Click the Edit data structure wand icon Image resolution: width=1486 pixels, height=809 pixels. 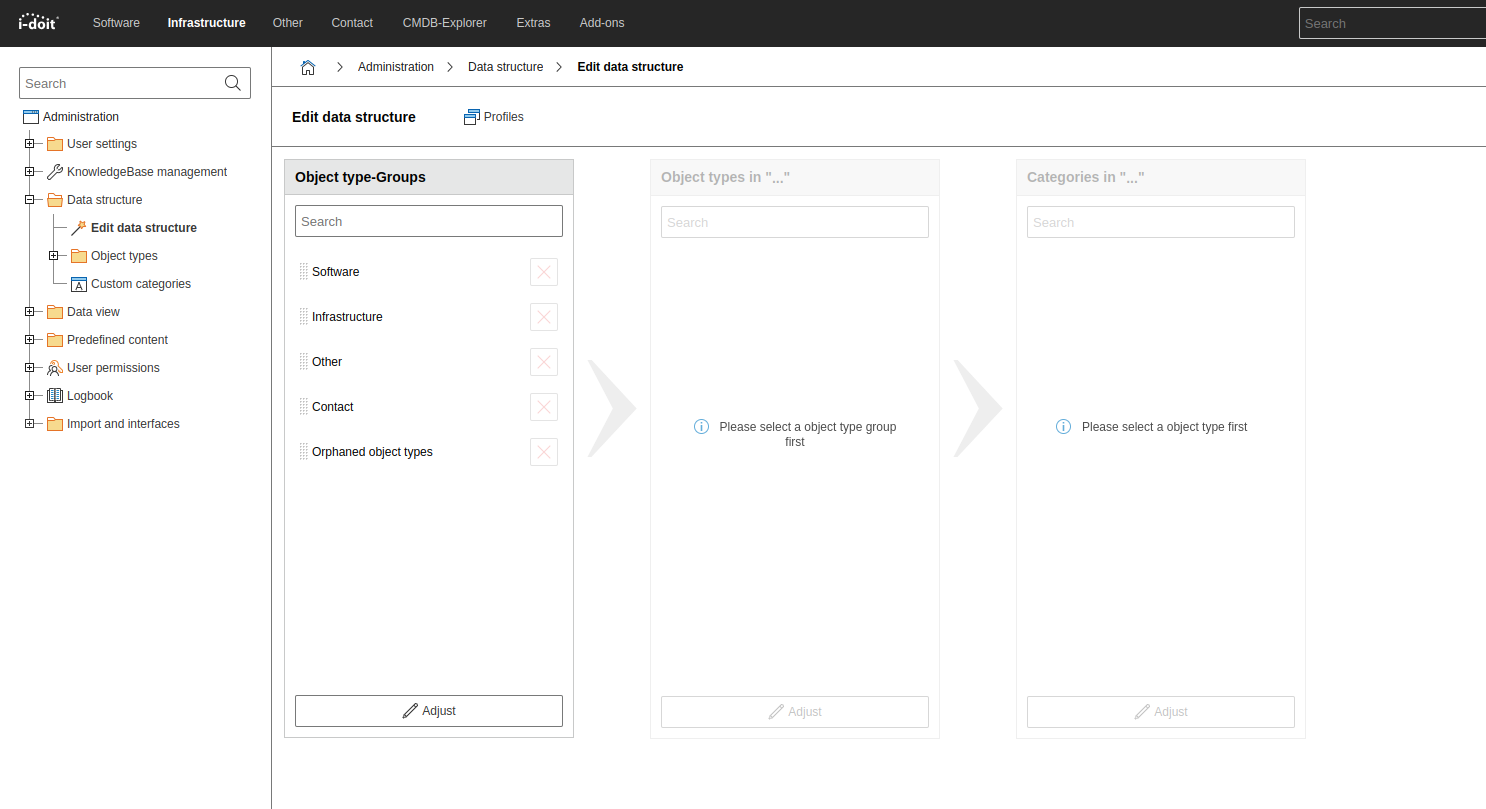point(79,228)
